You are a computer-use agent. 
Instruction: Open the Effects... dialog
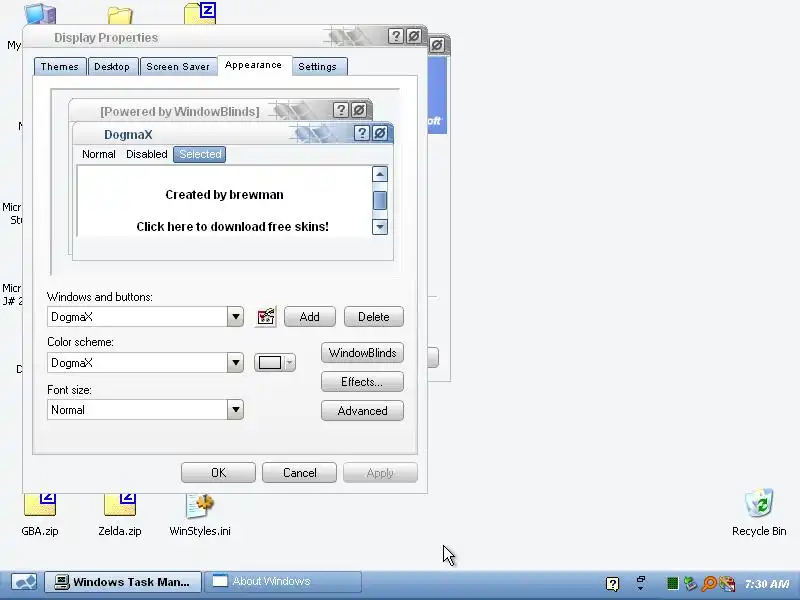click(x=362, y=382)
